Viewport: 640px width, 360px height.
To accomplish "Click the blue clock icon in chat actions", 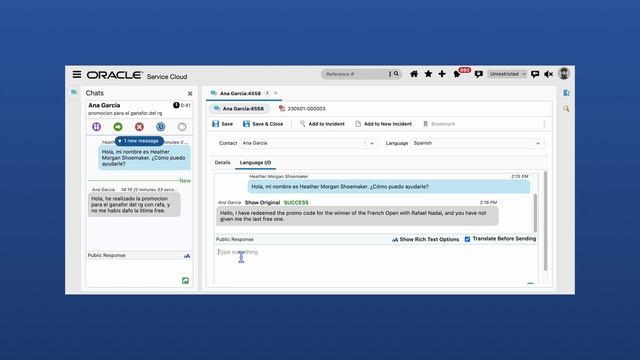I will 161,127.
